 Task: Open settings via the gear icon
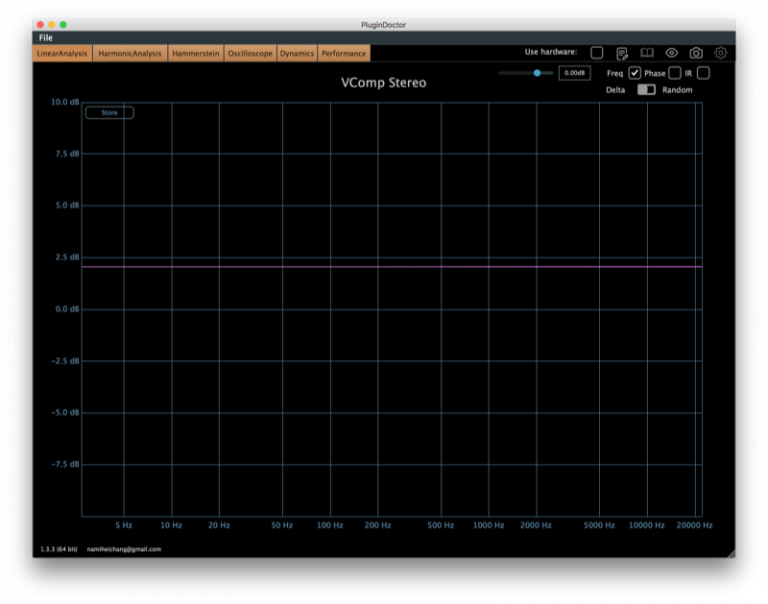click(721, 53)
